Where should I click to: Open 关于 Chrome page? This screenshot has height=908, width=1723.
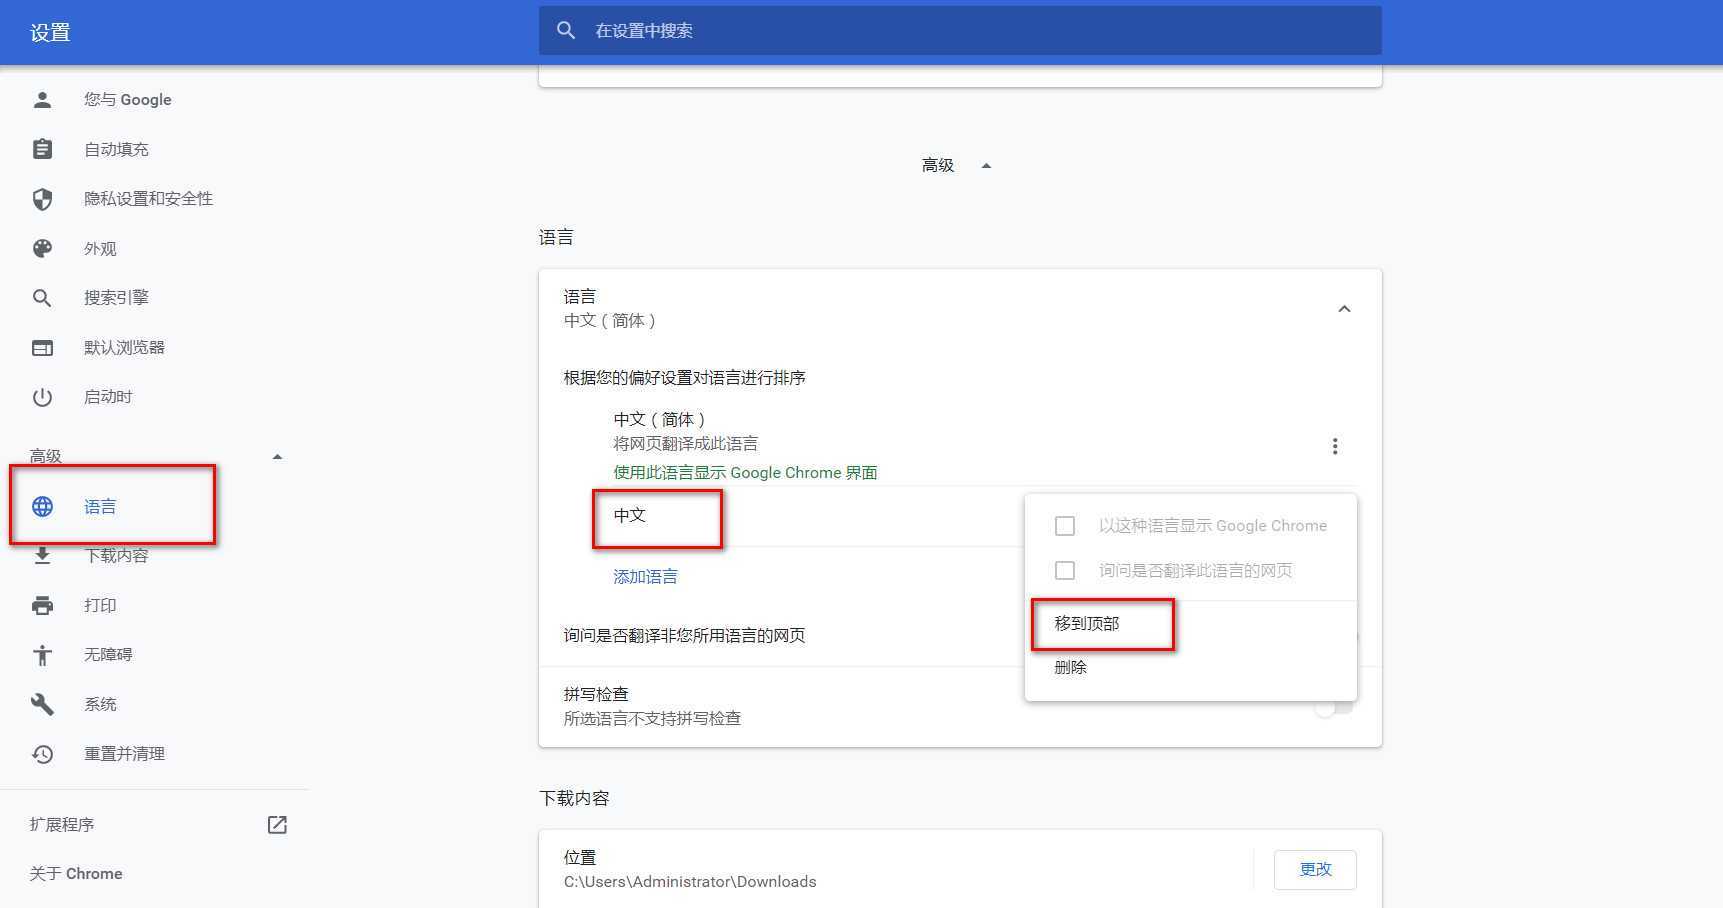(76, 874)
